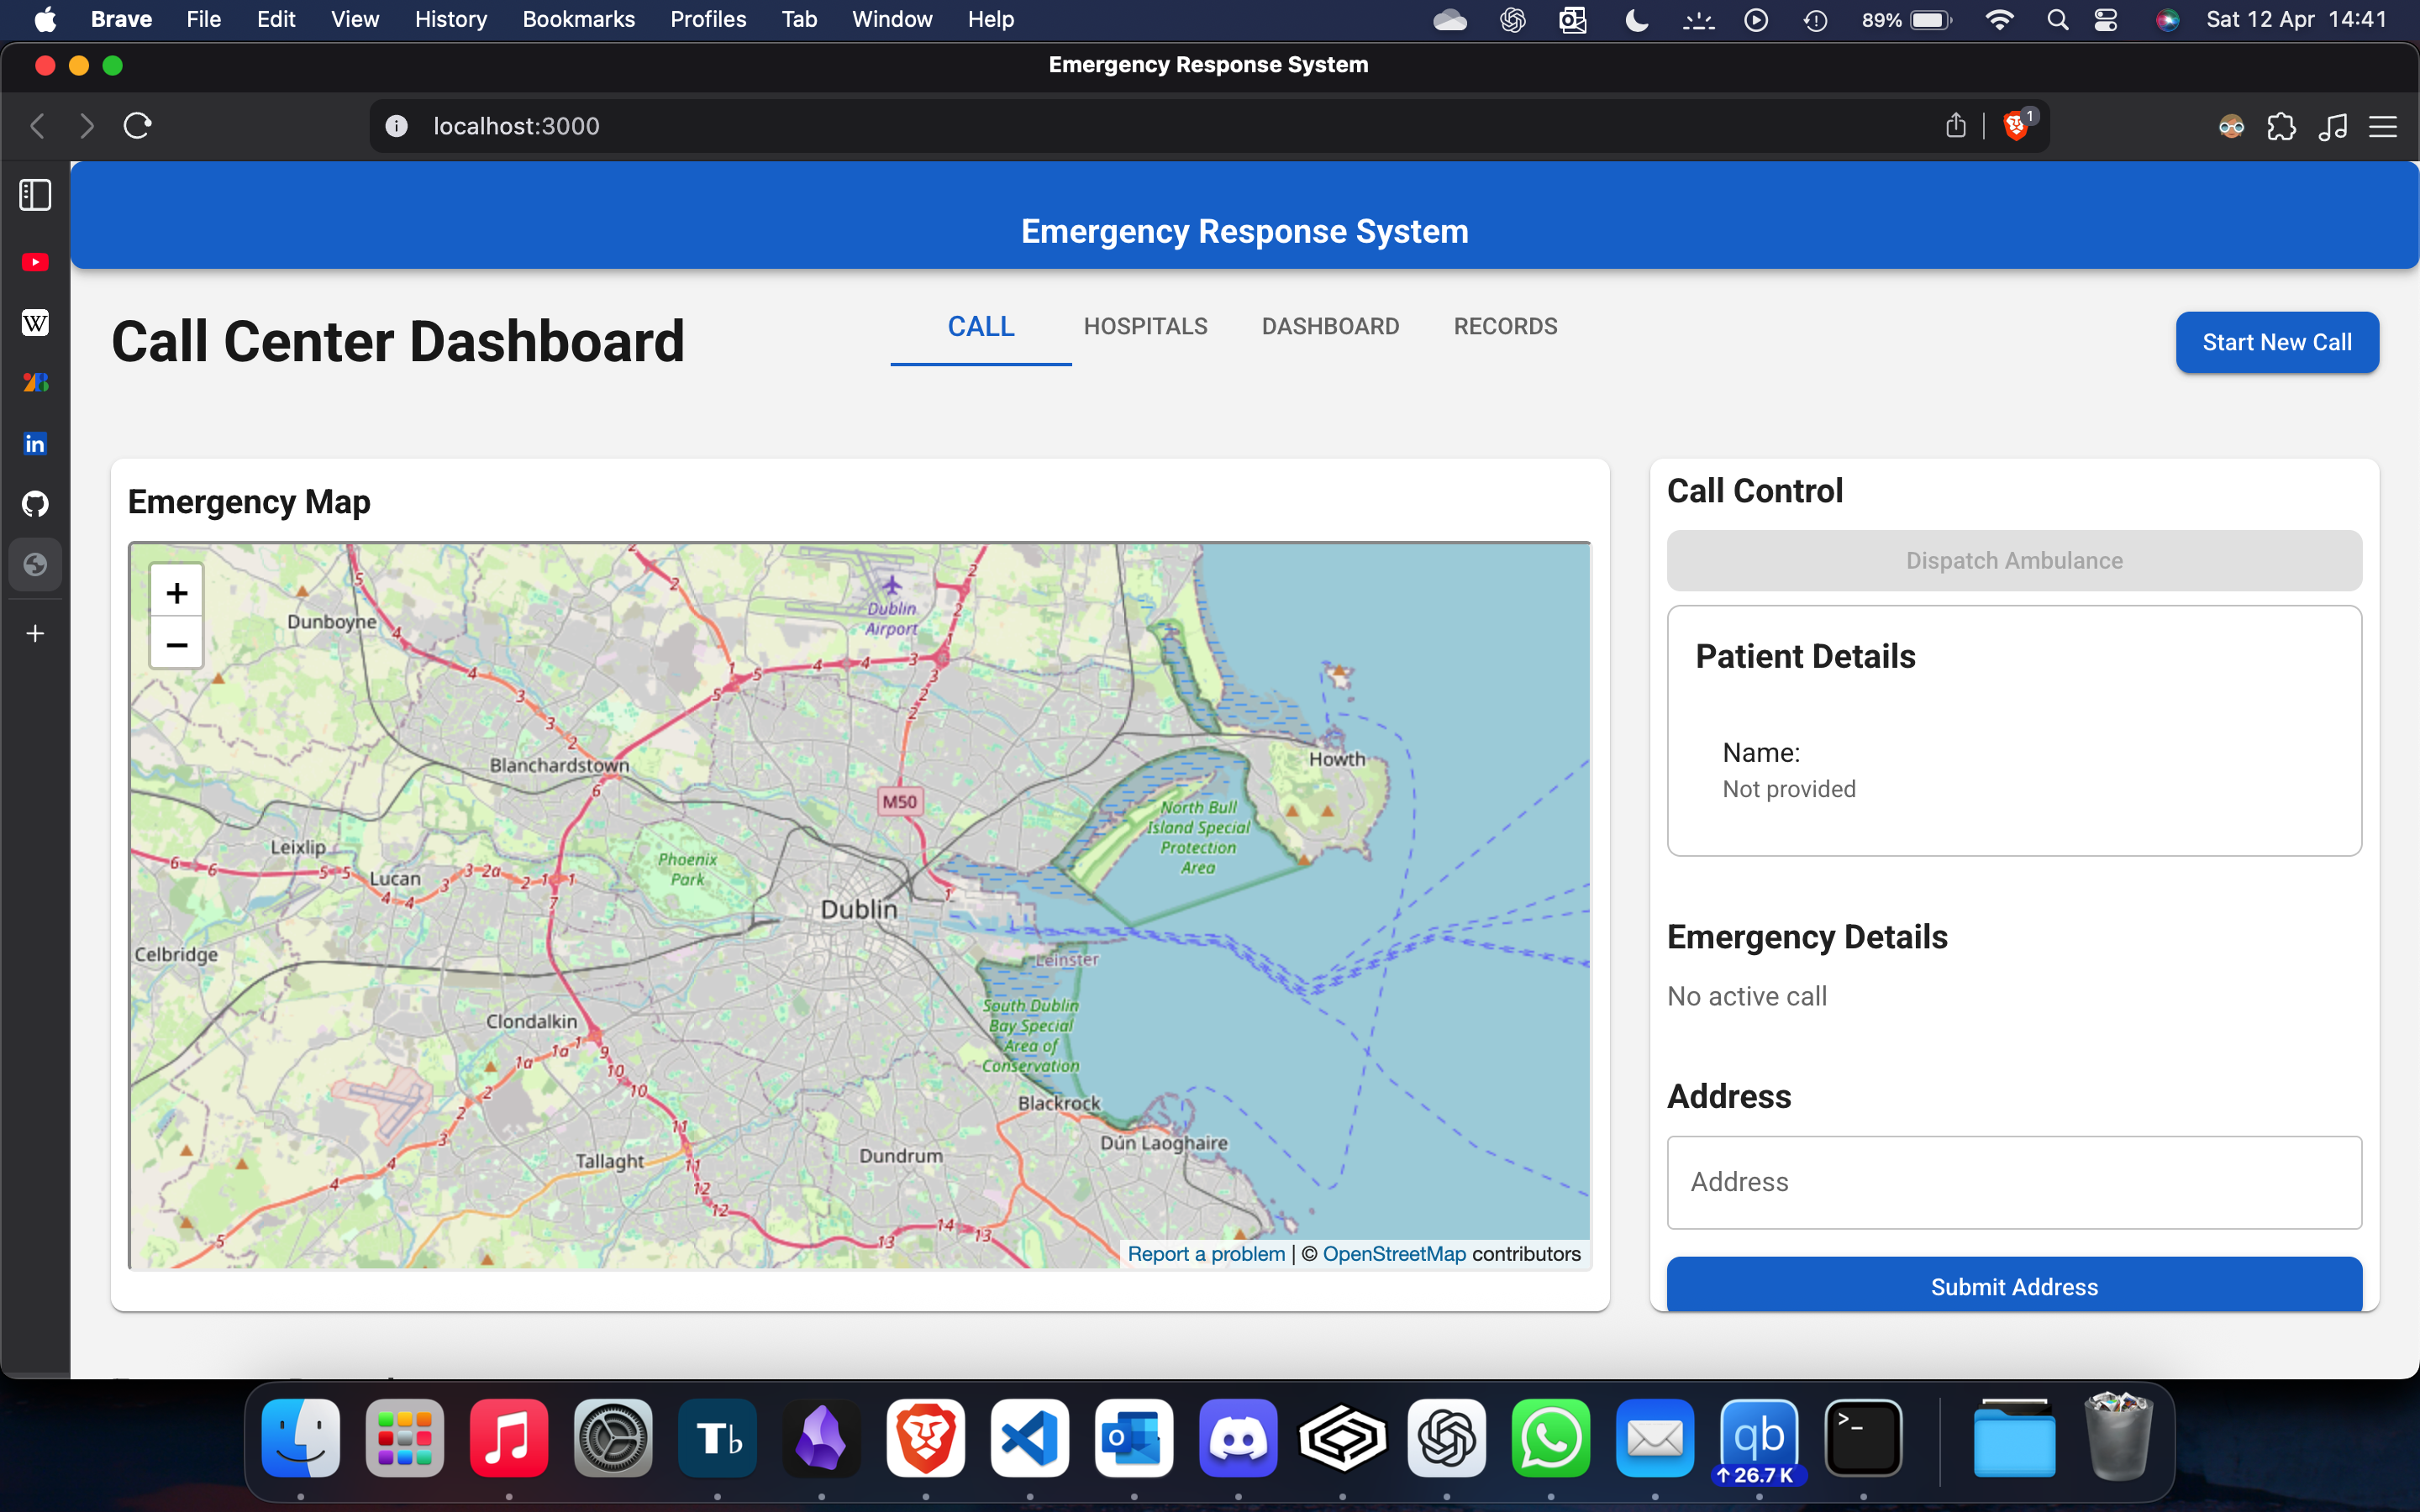Open the sidebar panel toggle icon
Image resolution: width=2420 pixels, height=1512 pixels.
click(x=35, y=195)
